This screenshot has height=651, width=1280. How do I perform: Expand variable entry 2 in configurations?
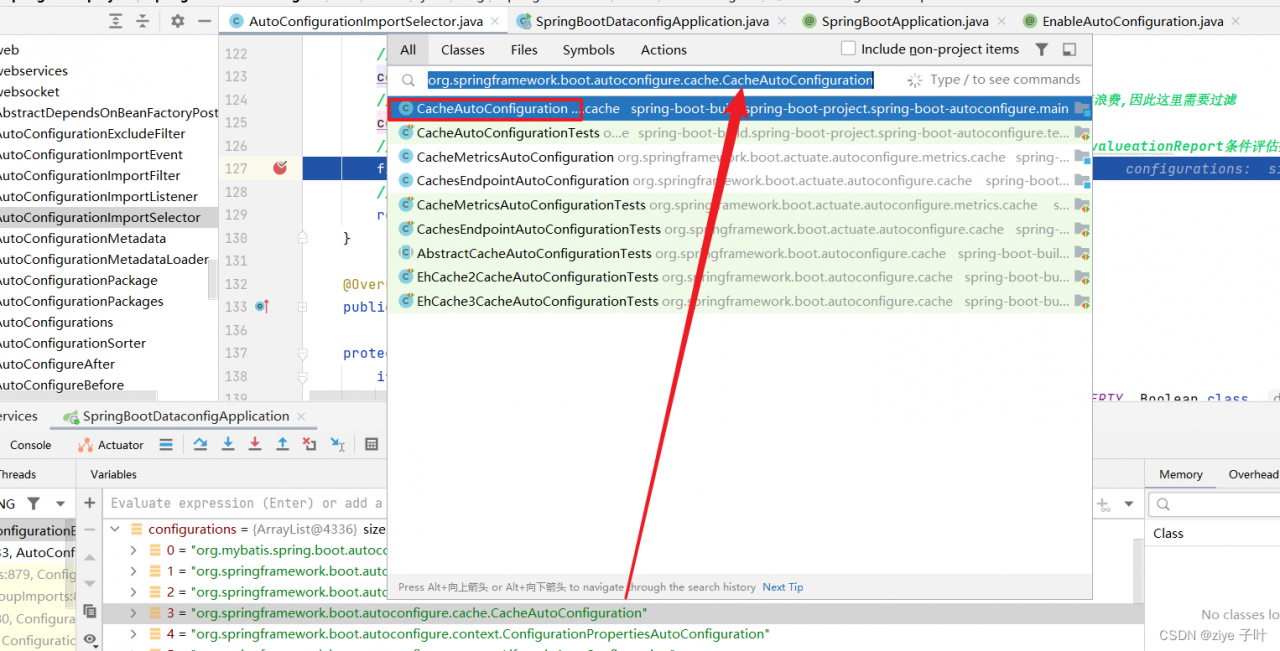135,592
